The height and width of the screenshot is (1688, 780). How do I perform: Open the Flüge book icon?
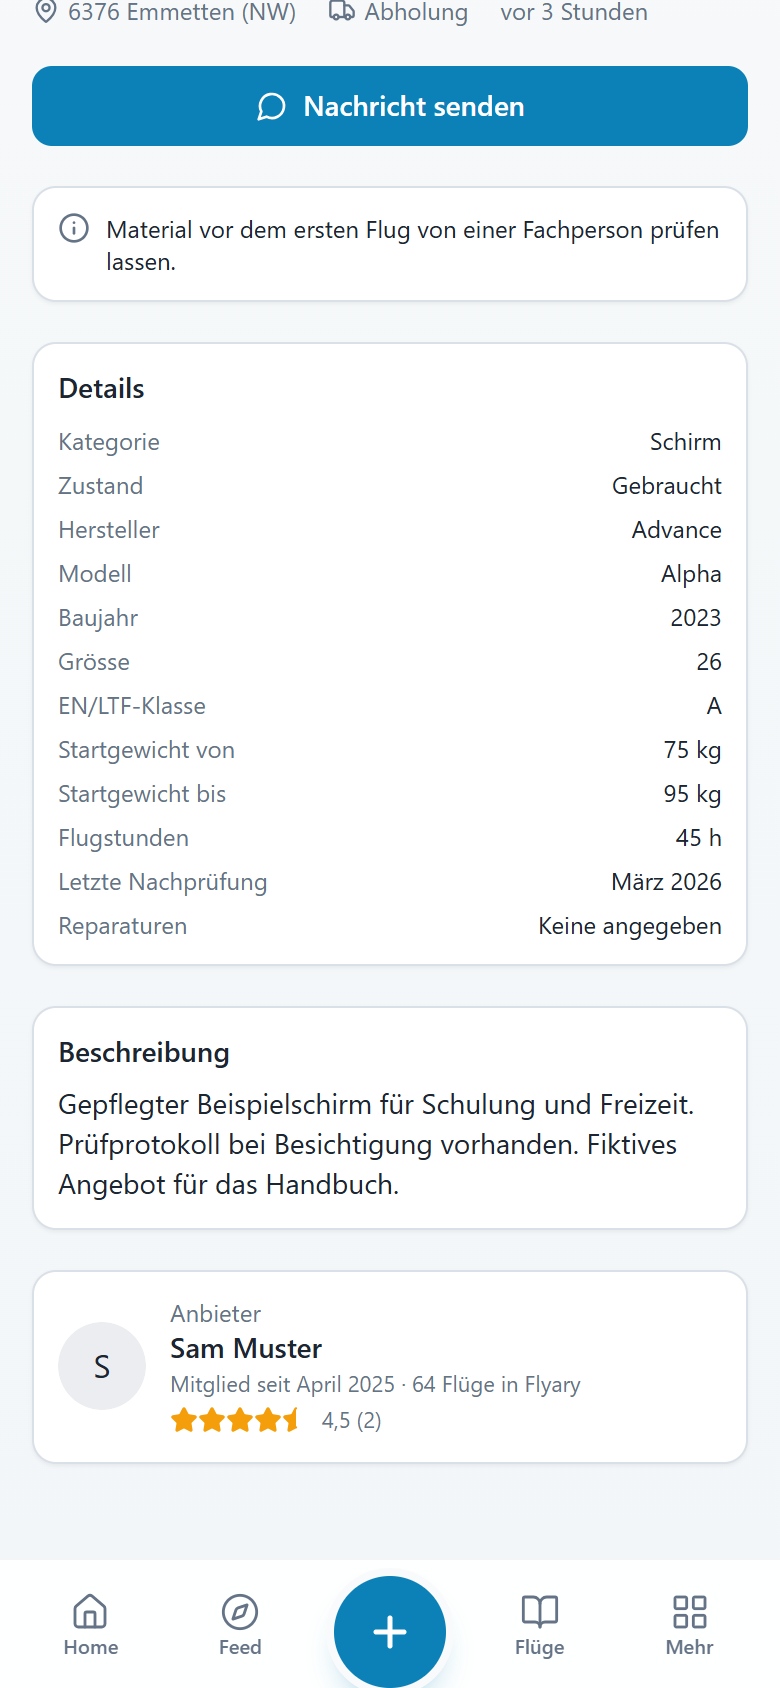pos(540,1611)
